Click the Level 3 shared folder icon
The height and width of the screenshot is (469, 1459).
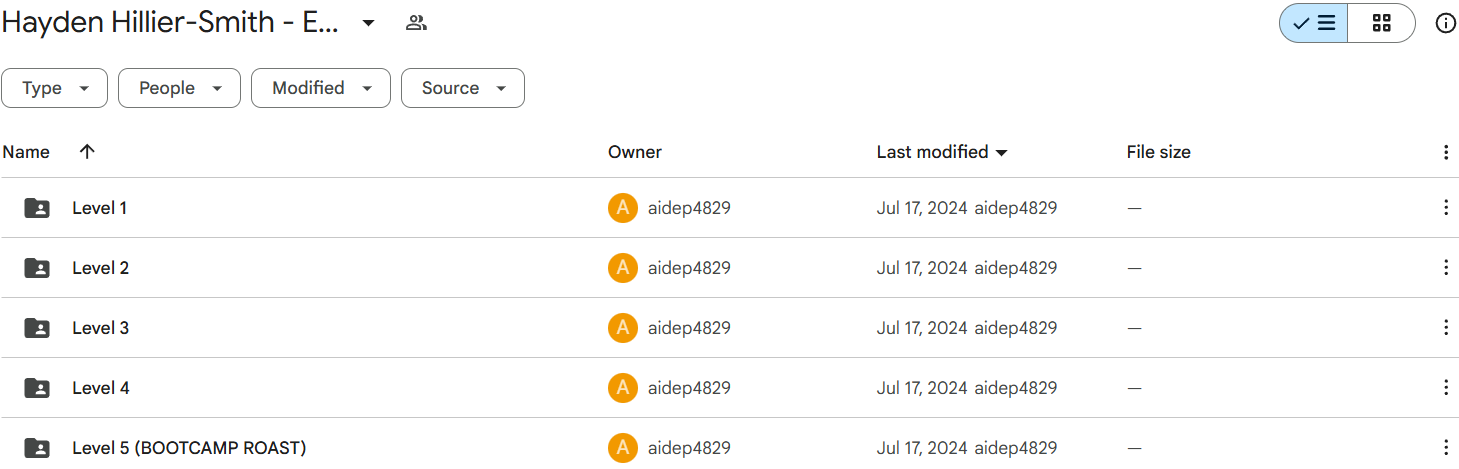click(37, 328)
